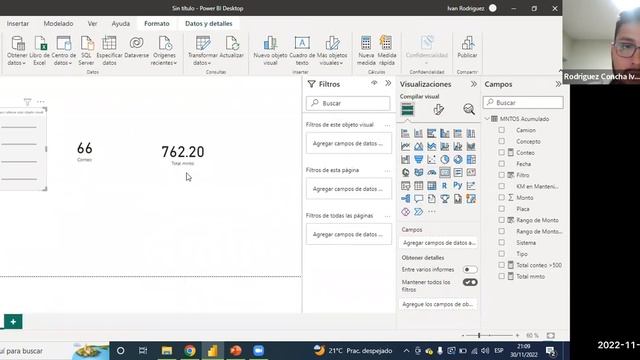
Task: Select the build visual fields tab icon
Action: tap(407, 109)
